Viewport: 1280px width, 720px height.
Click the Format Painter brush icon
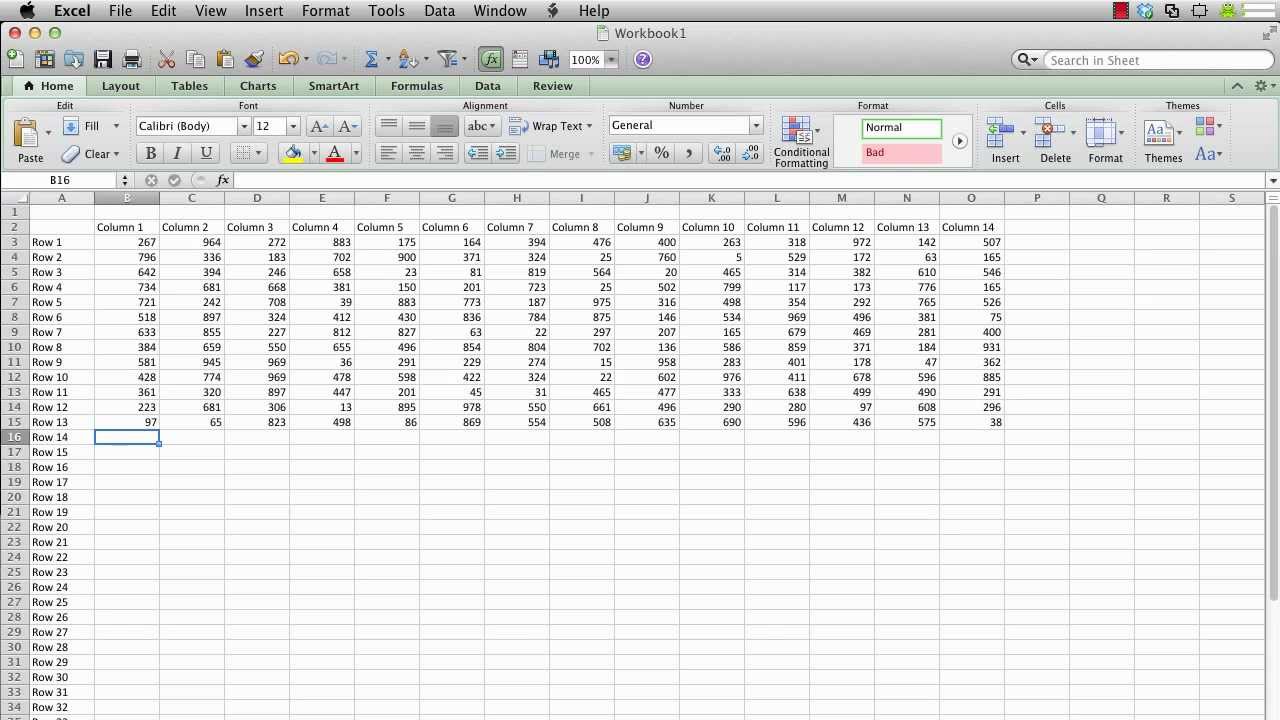[x=253, y=60]
